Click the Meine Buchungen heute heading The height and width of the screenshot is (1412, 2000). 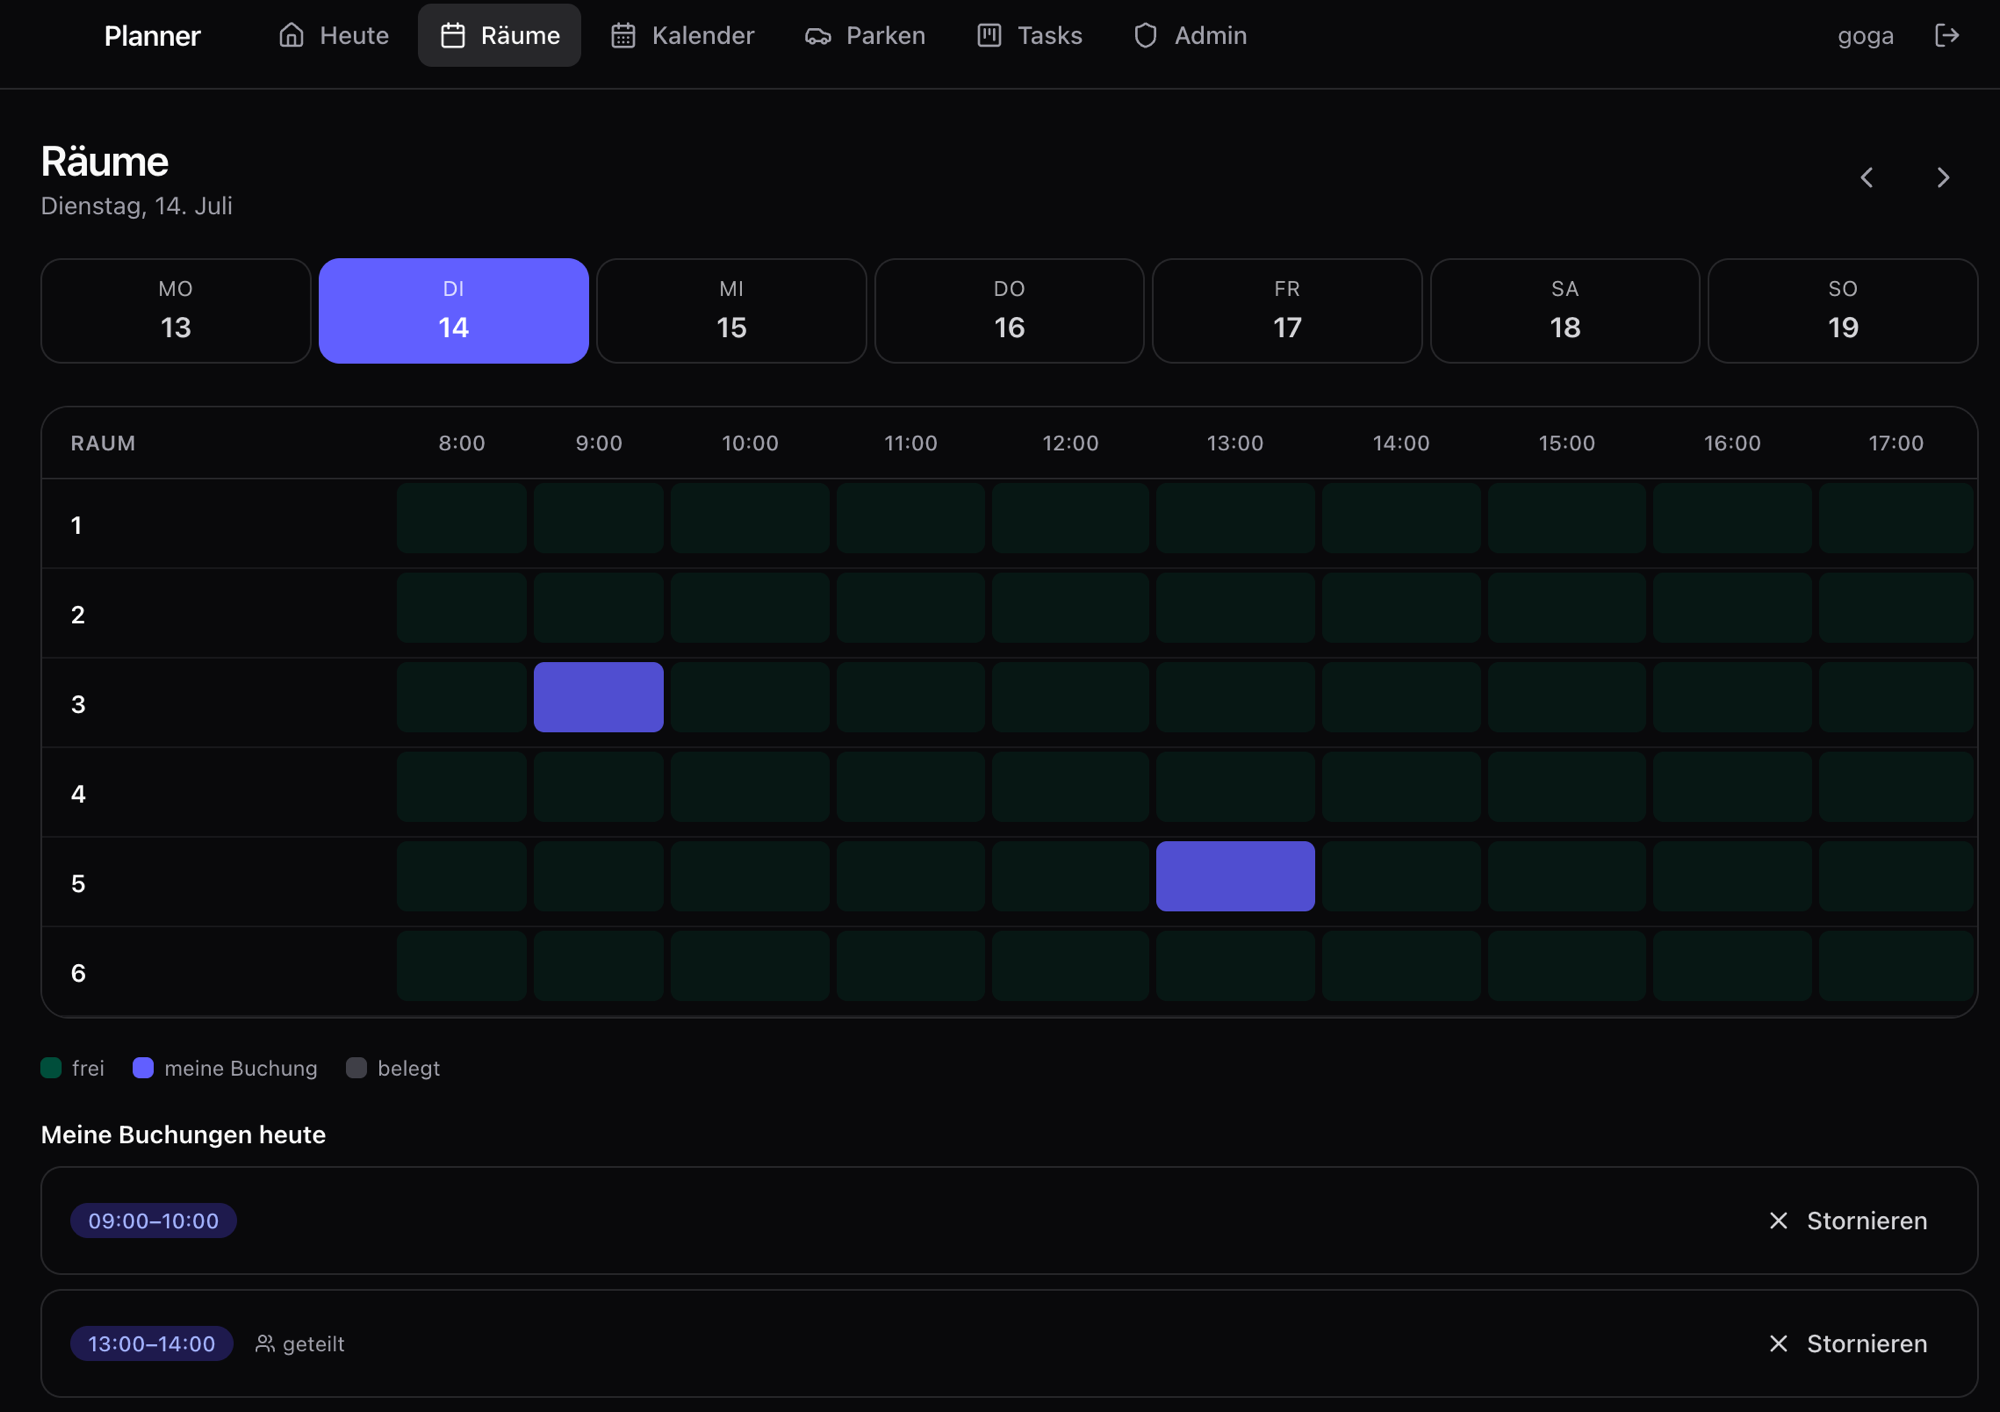[x=183, y=1135]
